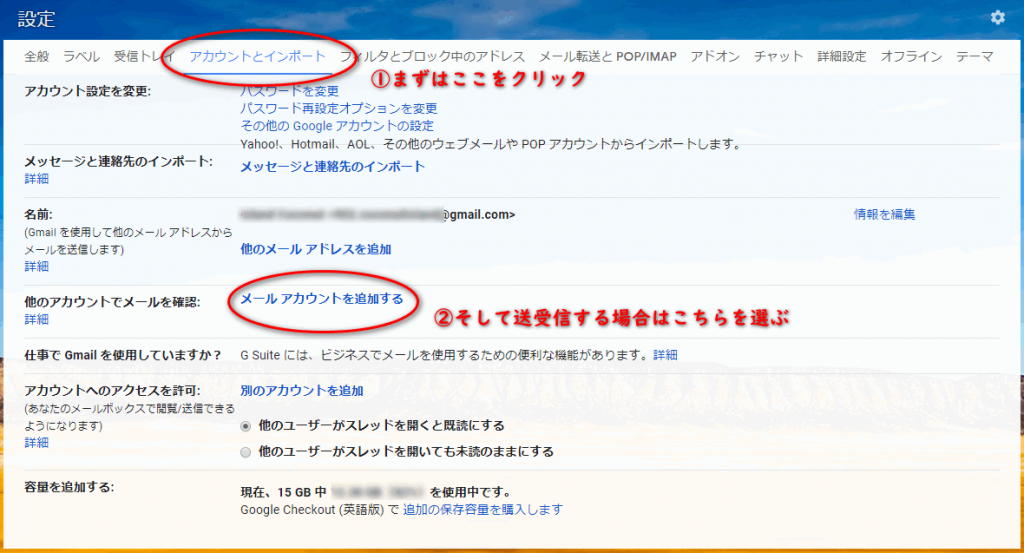Go to the 詳細設定 tab
Image resolution: width=1024 pixels, height=553 pixels.
click(841, 57)
